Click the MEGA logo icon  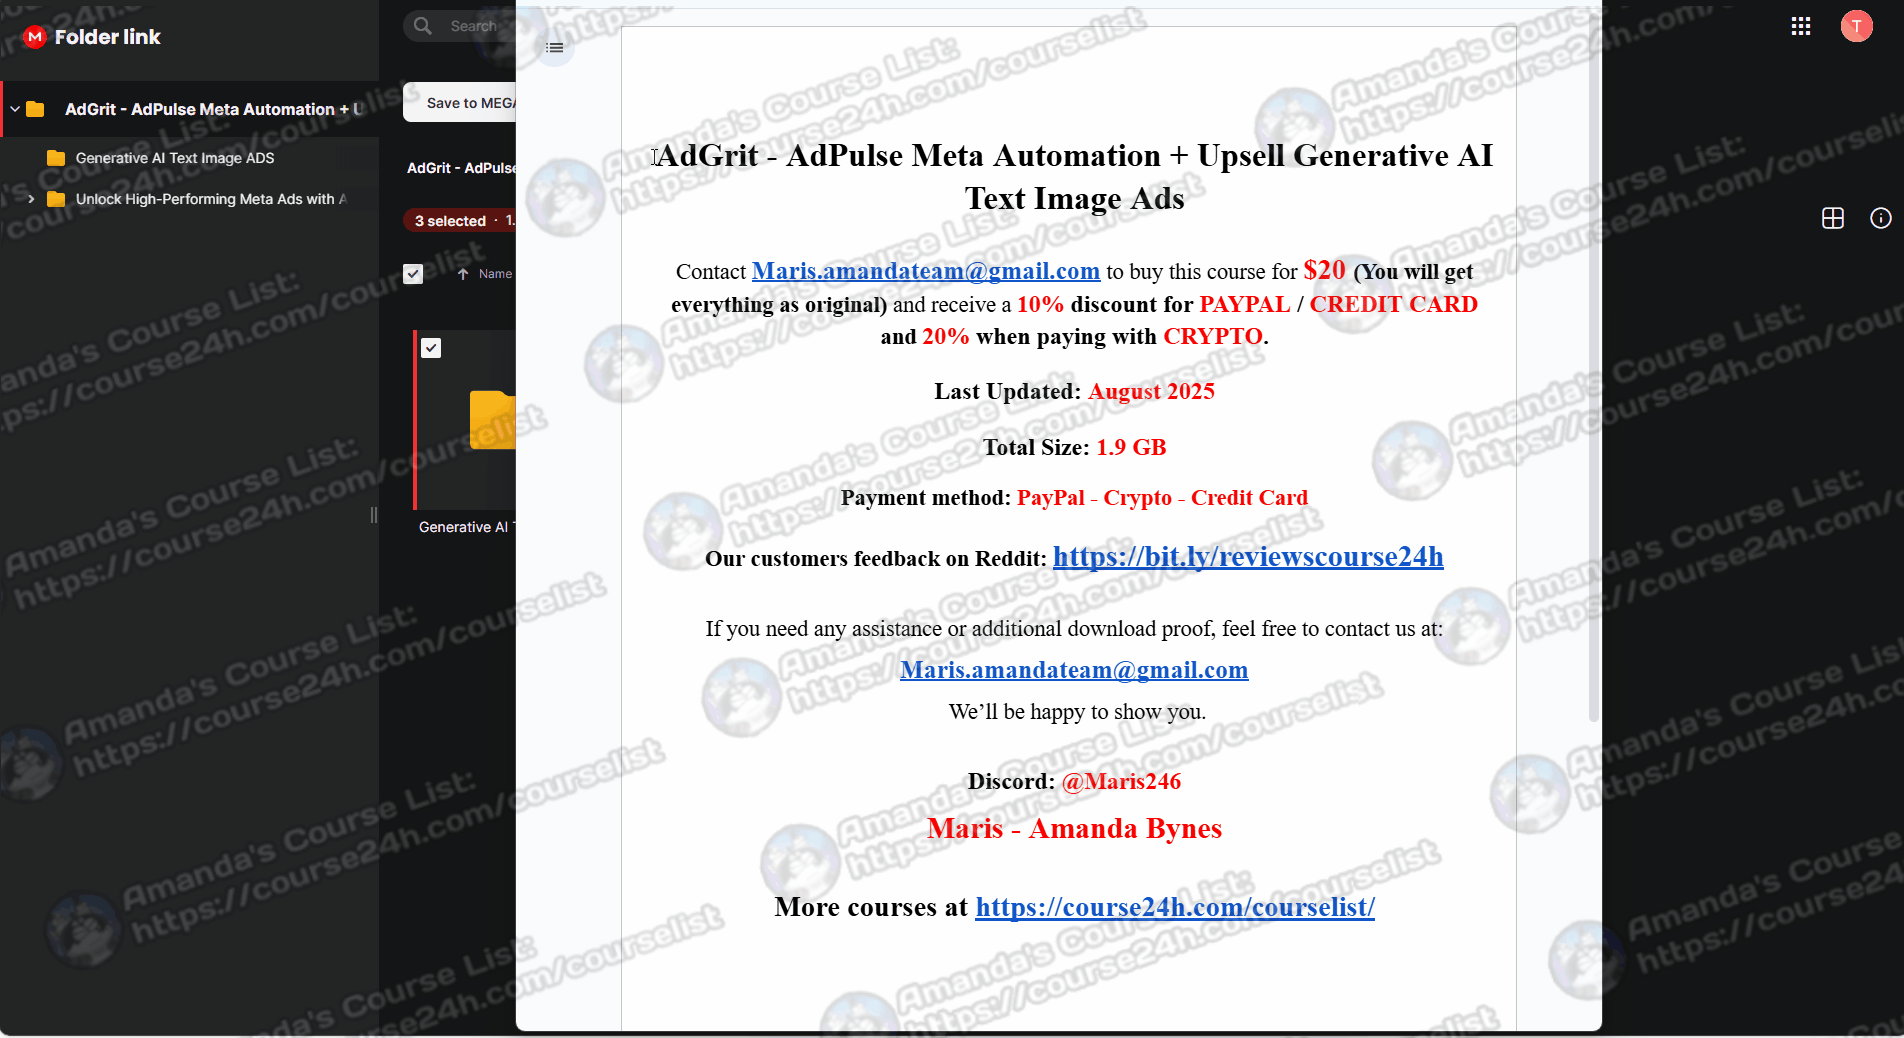[x=35, y=37]
